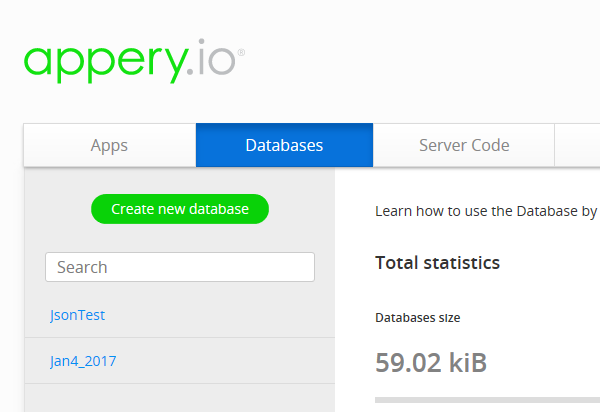Viewport: 600px width, 412px height.
Task: Focus the database Search field
Action: point(180,267)
